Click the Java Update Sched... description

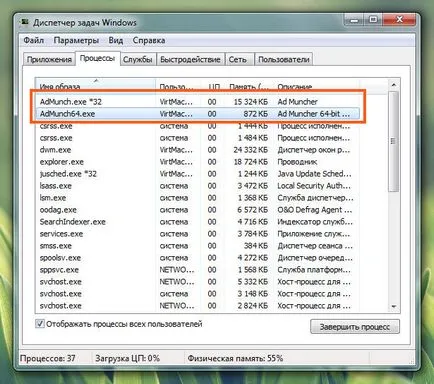(x=314, y=174)
